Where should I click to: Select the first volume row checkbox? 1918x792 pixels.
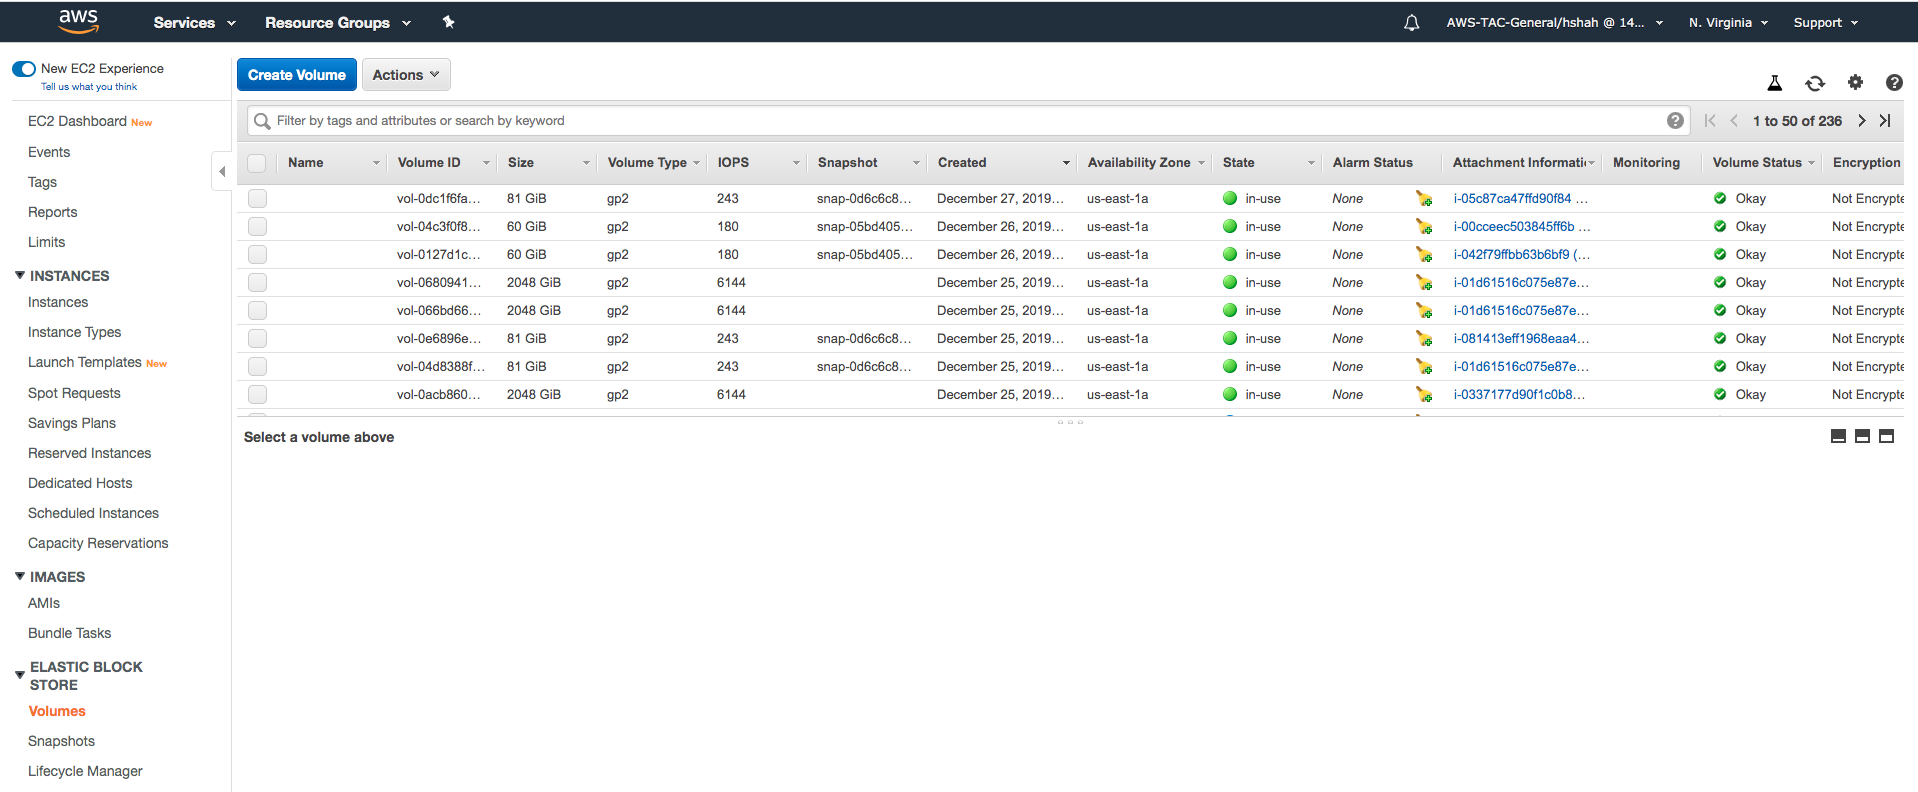(x=257, y=199)
